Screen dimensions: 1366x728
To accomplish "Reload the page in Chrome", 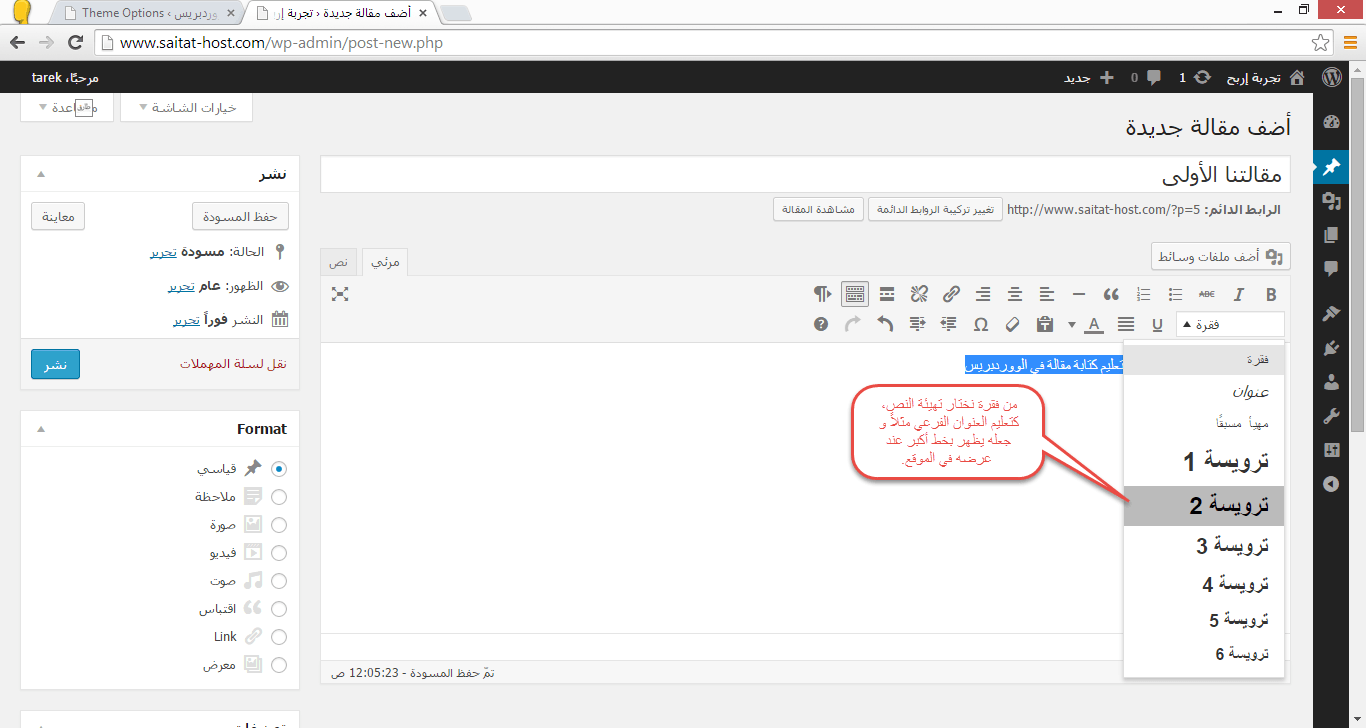I will click(x=74, y=43).
